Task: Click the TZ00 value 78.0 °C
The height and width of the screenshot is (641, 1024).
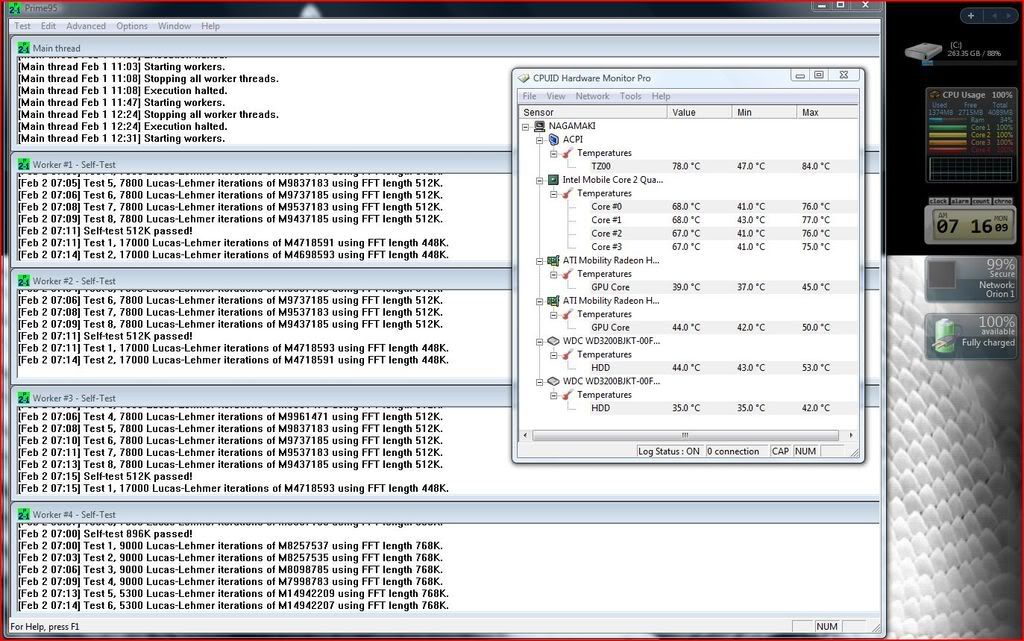Action: 686,166
